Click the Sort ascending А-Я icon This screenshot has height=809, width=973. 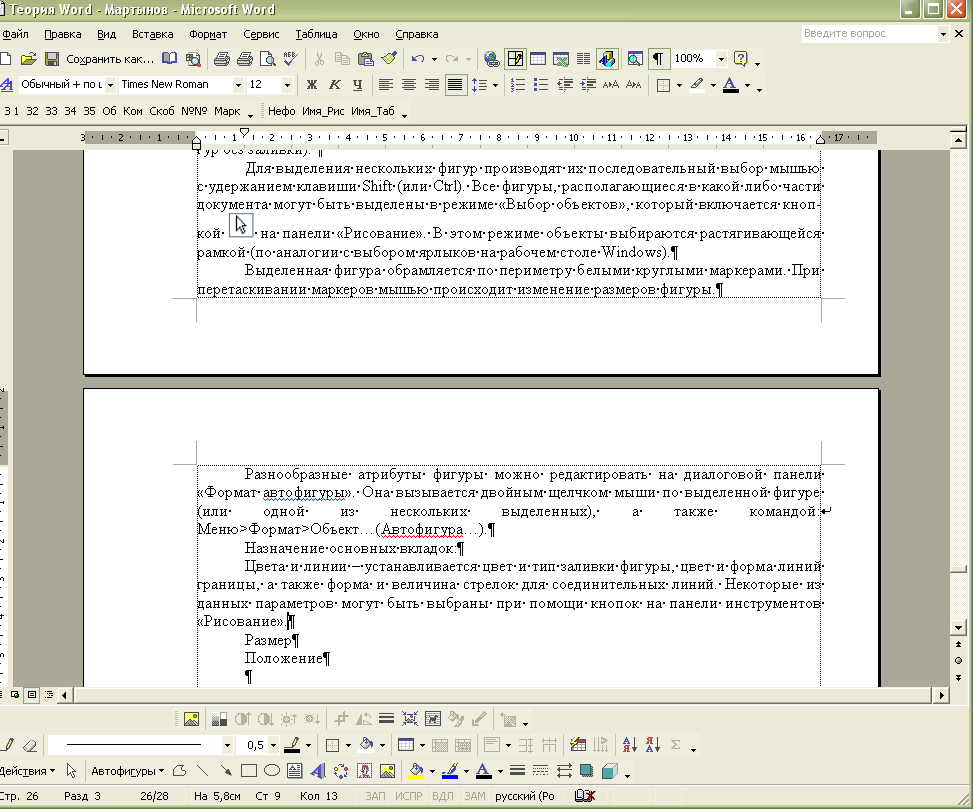(629, 744)
